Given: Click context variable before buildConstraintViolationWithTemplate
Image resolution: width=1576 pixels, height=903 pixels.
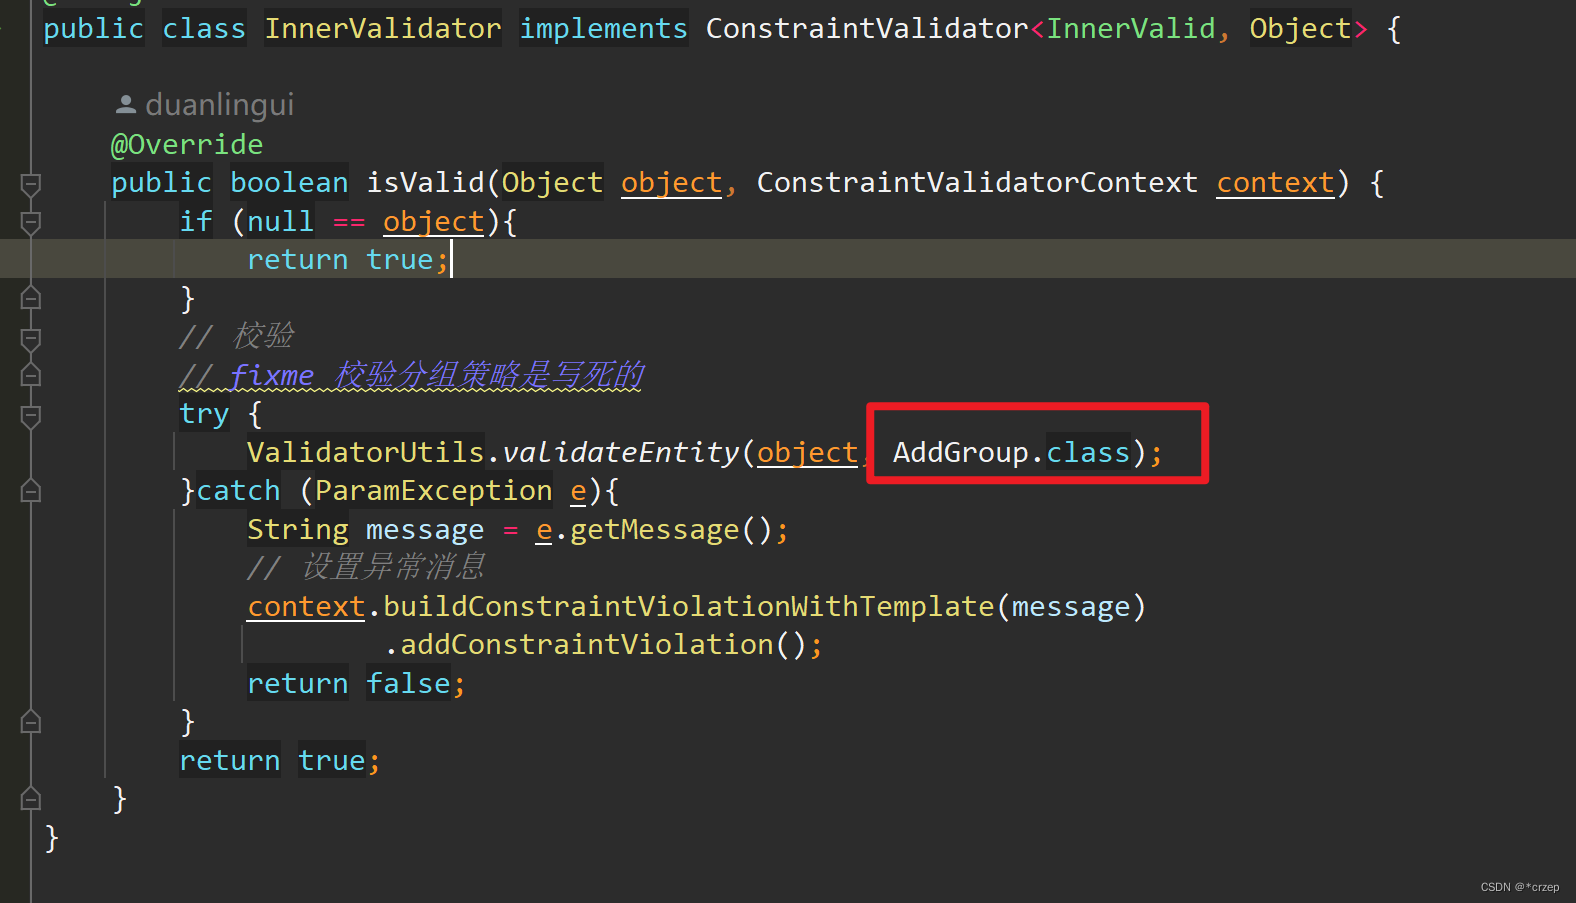Looking at the screenshot, I should [x=306, y=607].
